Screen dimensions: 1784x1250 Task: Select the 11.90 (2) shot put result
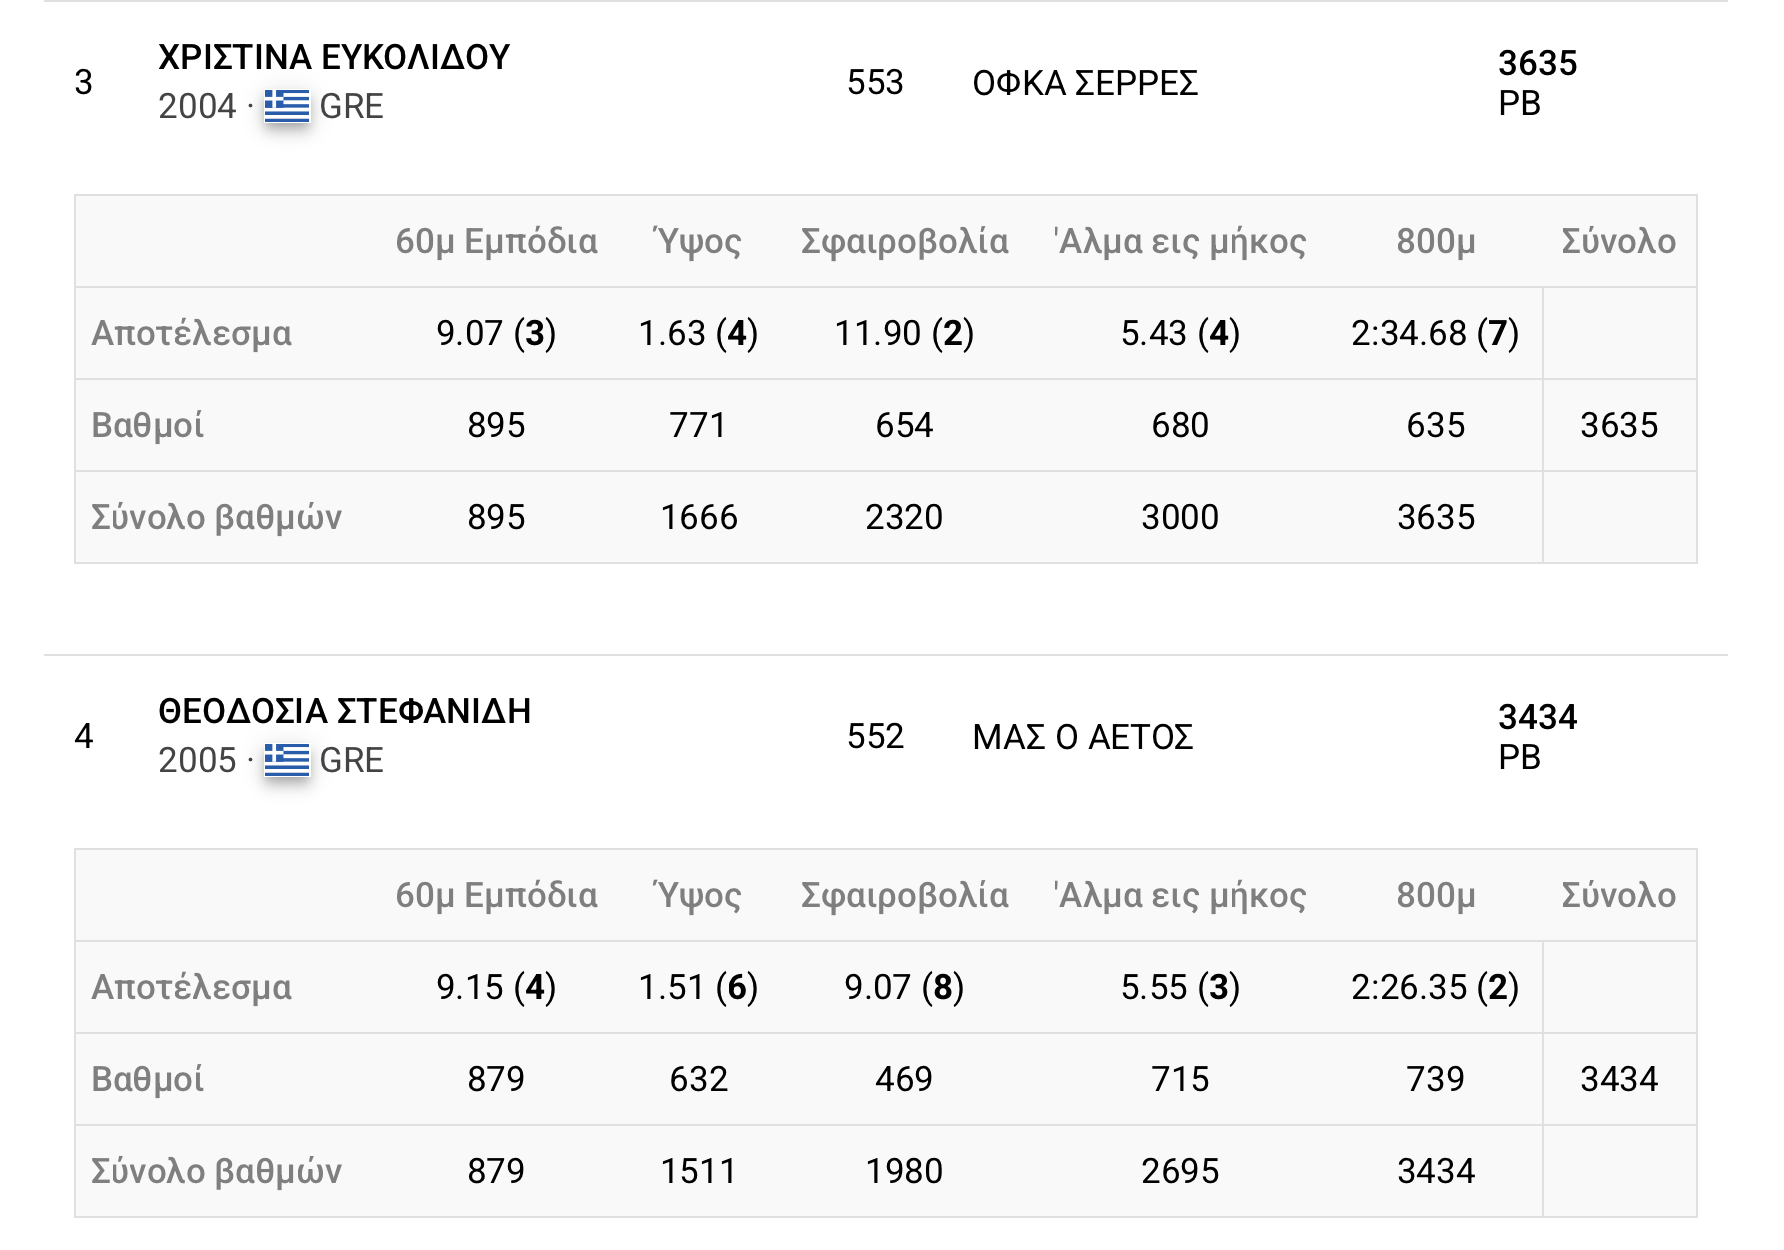[x=904, y=333]
